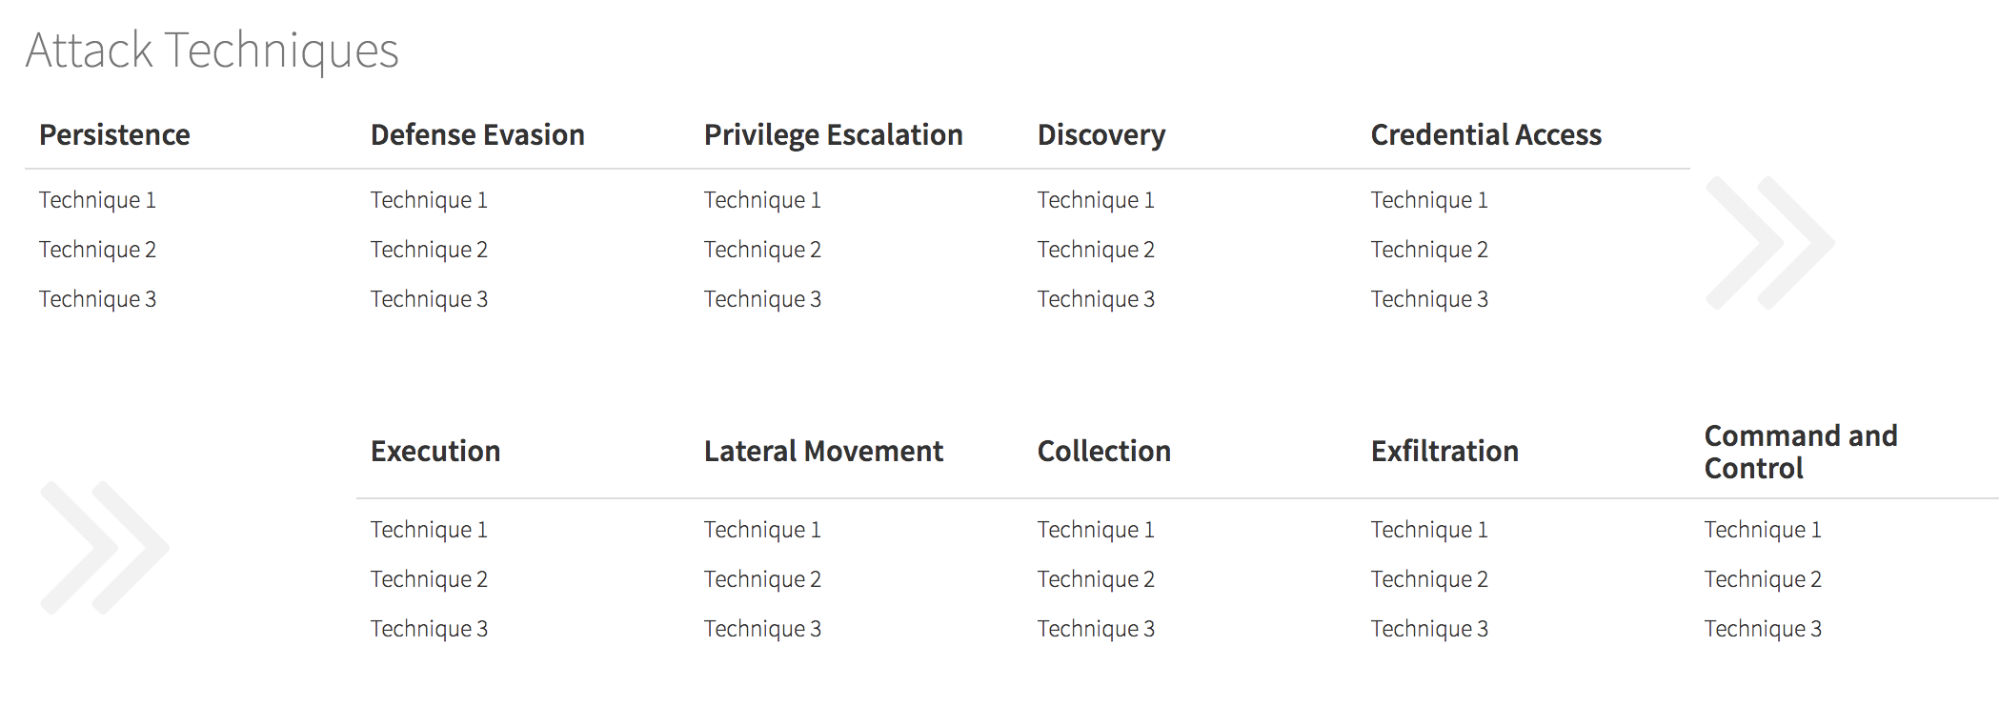Click Technique 2 under Discovery
This screenshot has height=706, width=1999.
click(x=1095, y=250)
